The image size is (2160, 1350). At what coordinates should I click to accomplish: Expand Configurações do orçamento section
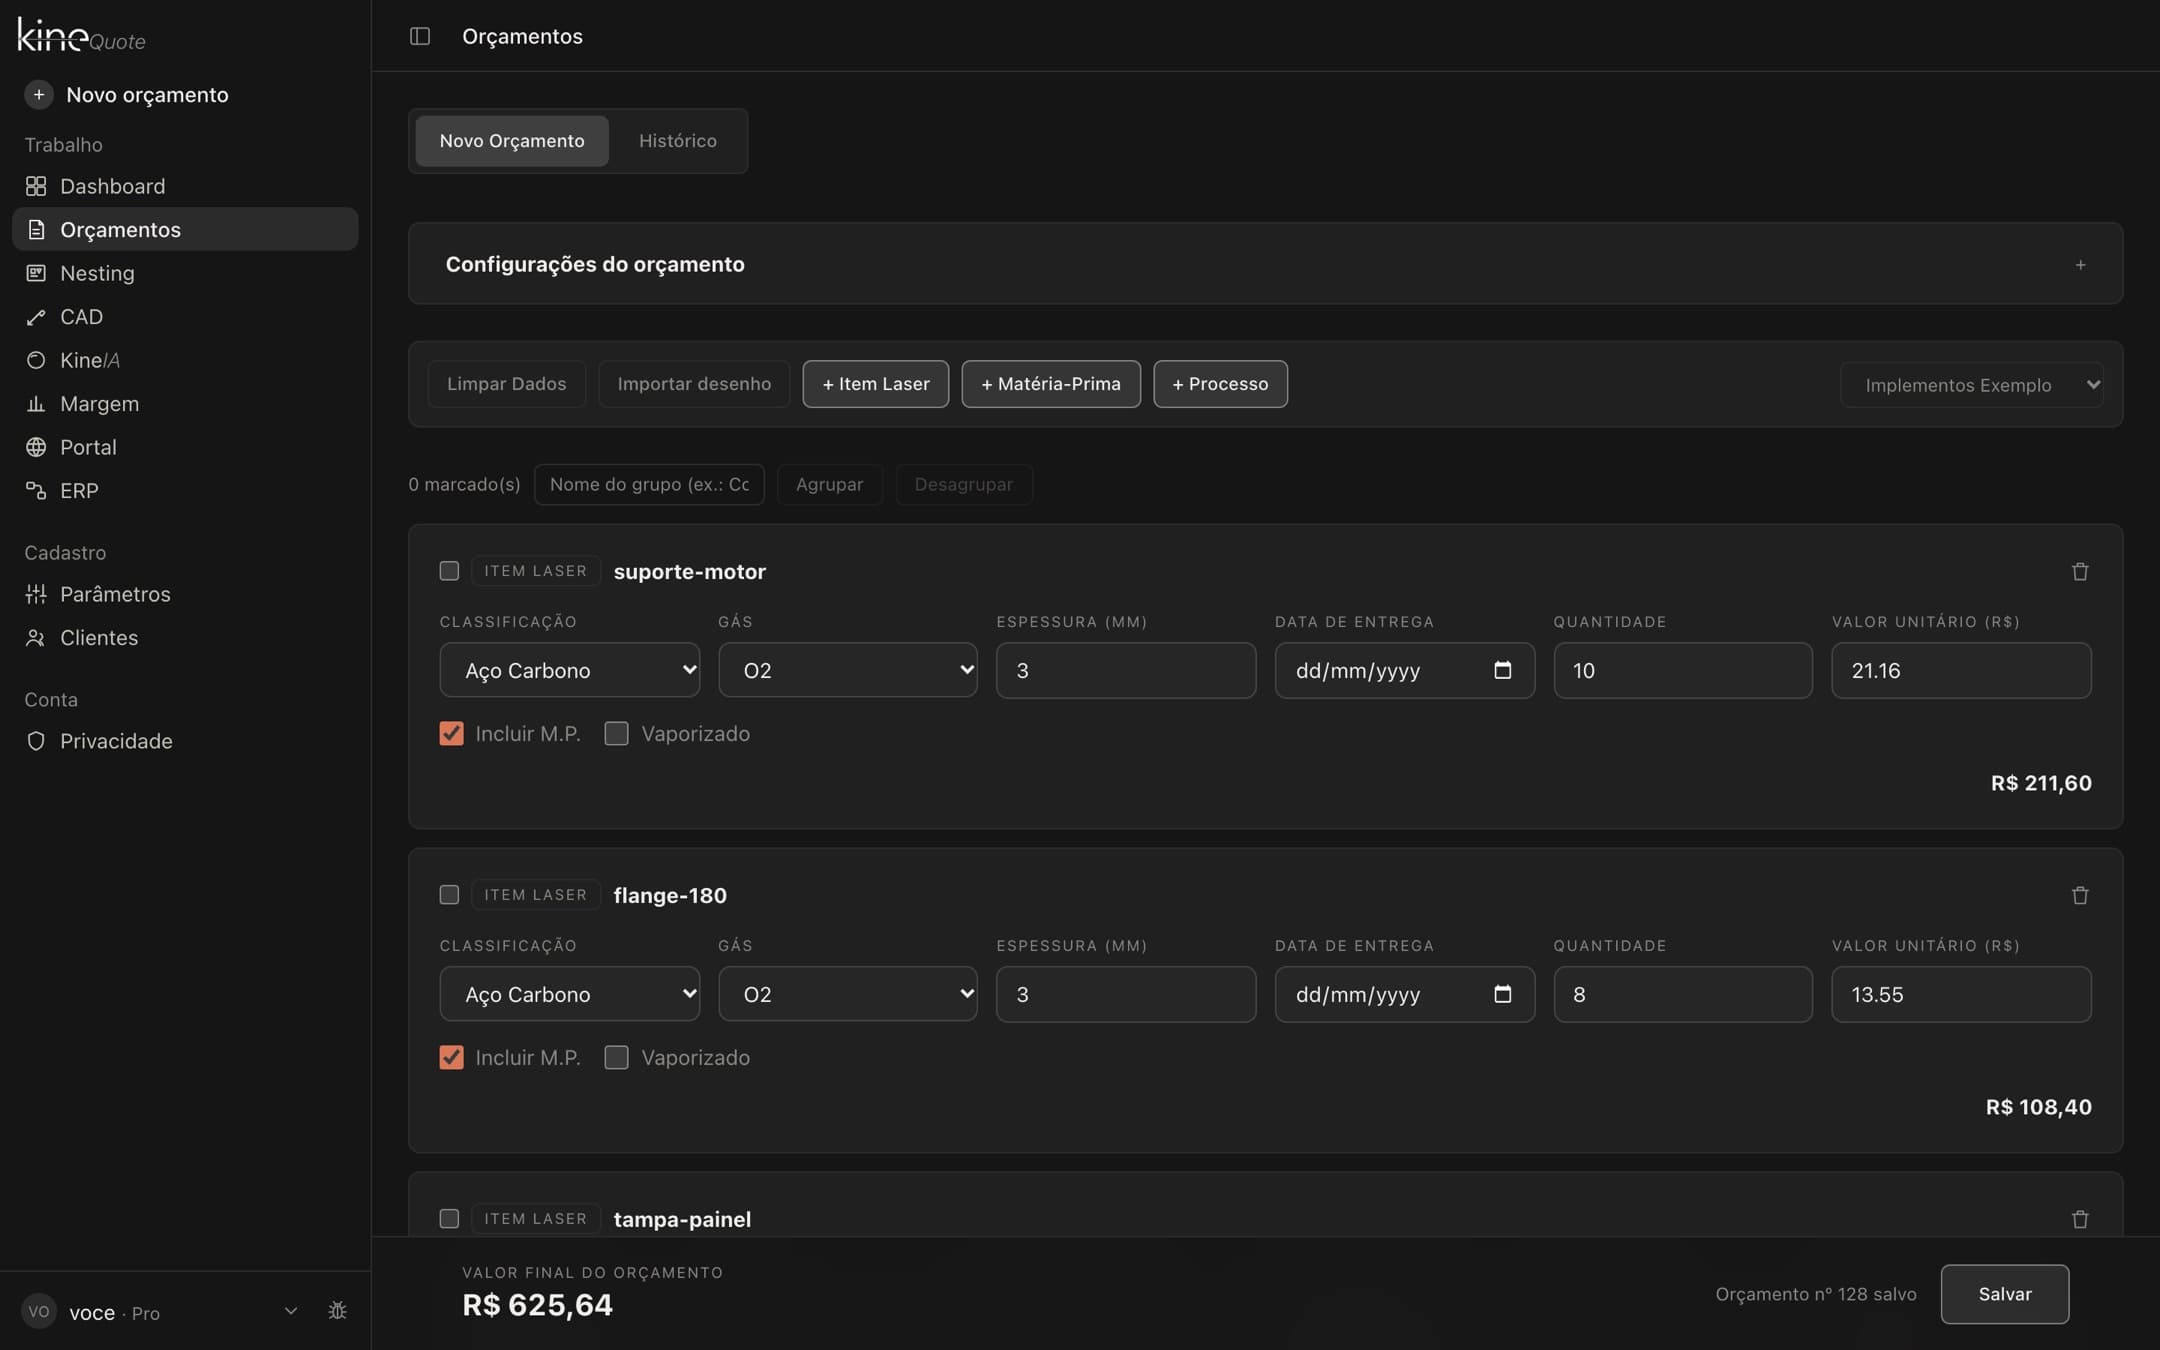click(x=2080, y=265)
